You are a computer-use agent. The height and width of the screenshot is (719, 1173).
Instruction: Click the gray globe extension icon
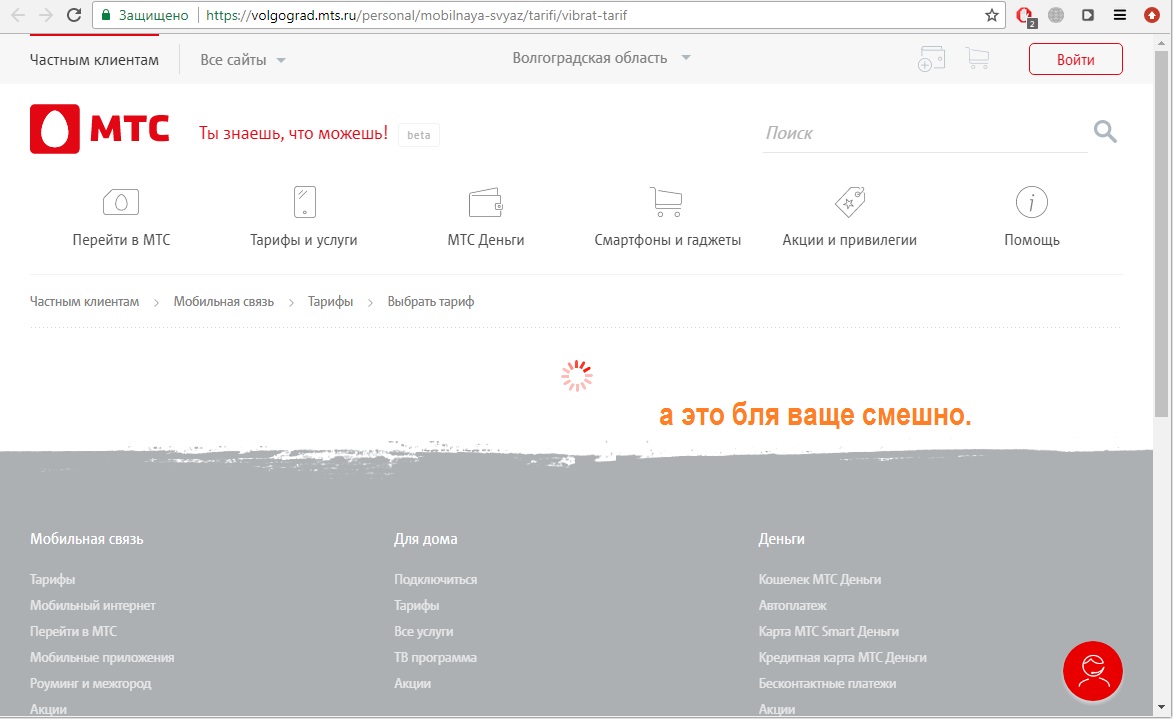tap(1056, 15)
